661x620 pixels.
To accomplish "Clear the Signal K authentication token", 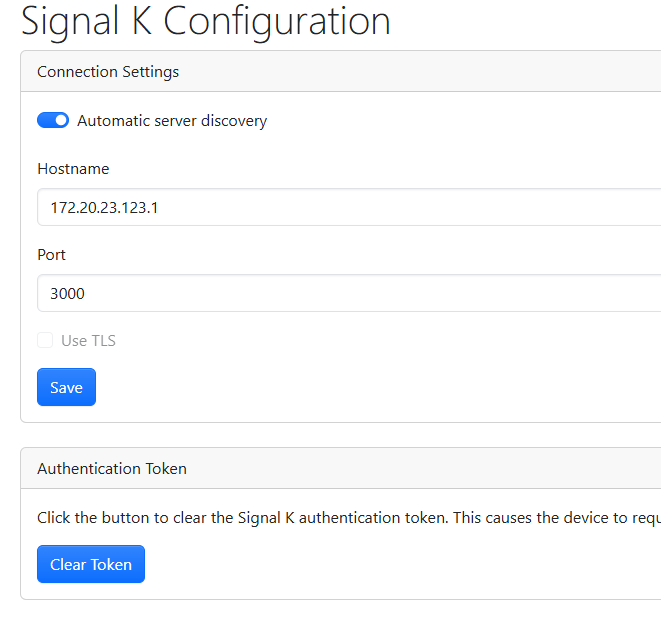I will (x=91, y=564).
